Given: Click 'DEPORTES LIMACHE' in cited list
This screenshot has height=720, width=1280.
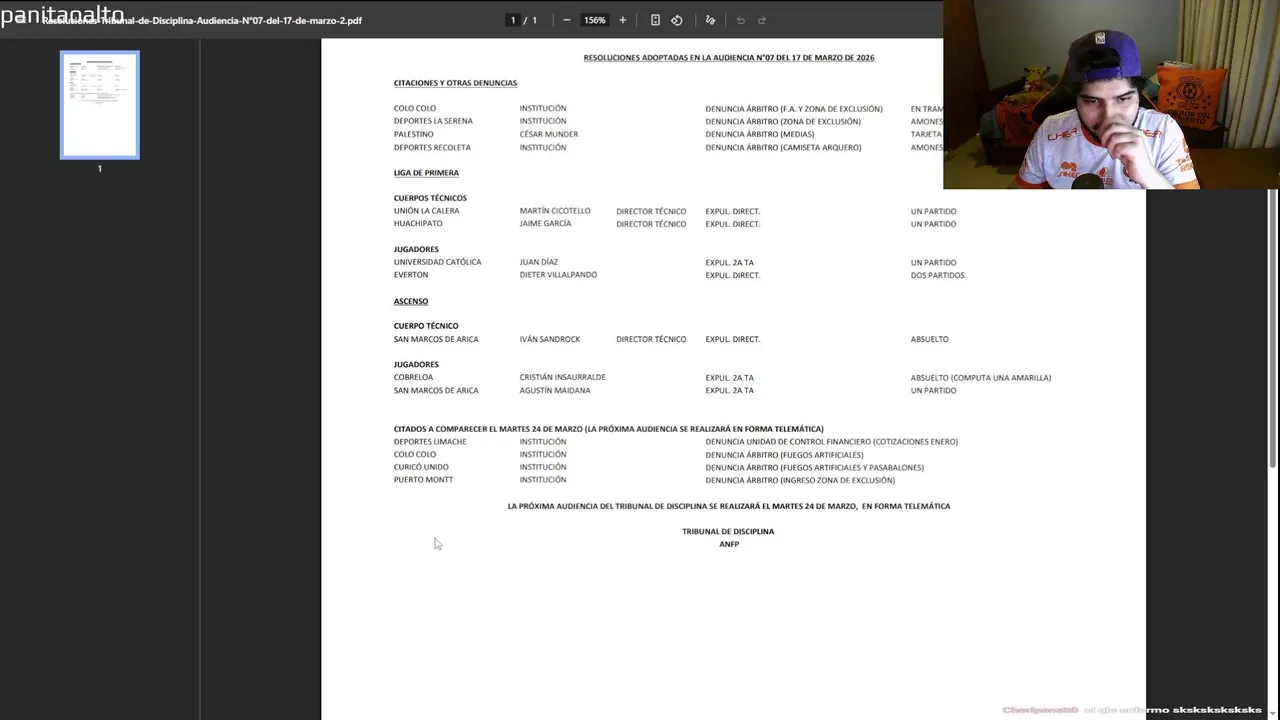Looking at the screenshot, I should pos(430,442).
